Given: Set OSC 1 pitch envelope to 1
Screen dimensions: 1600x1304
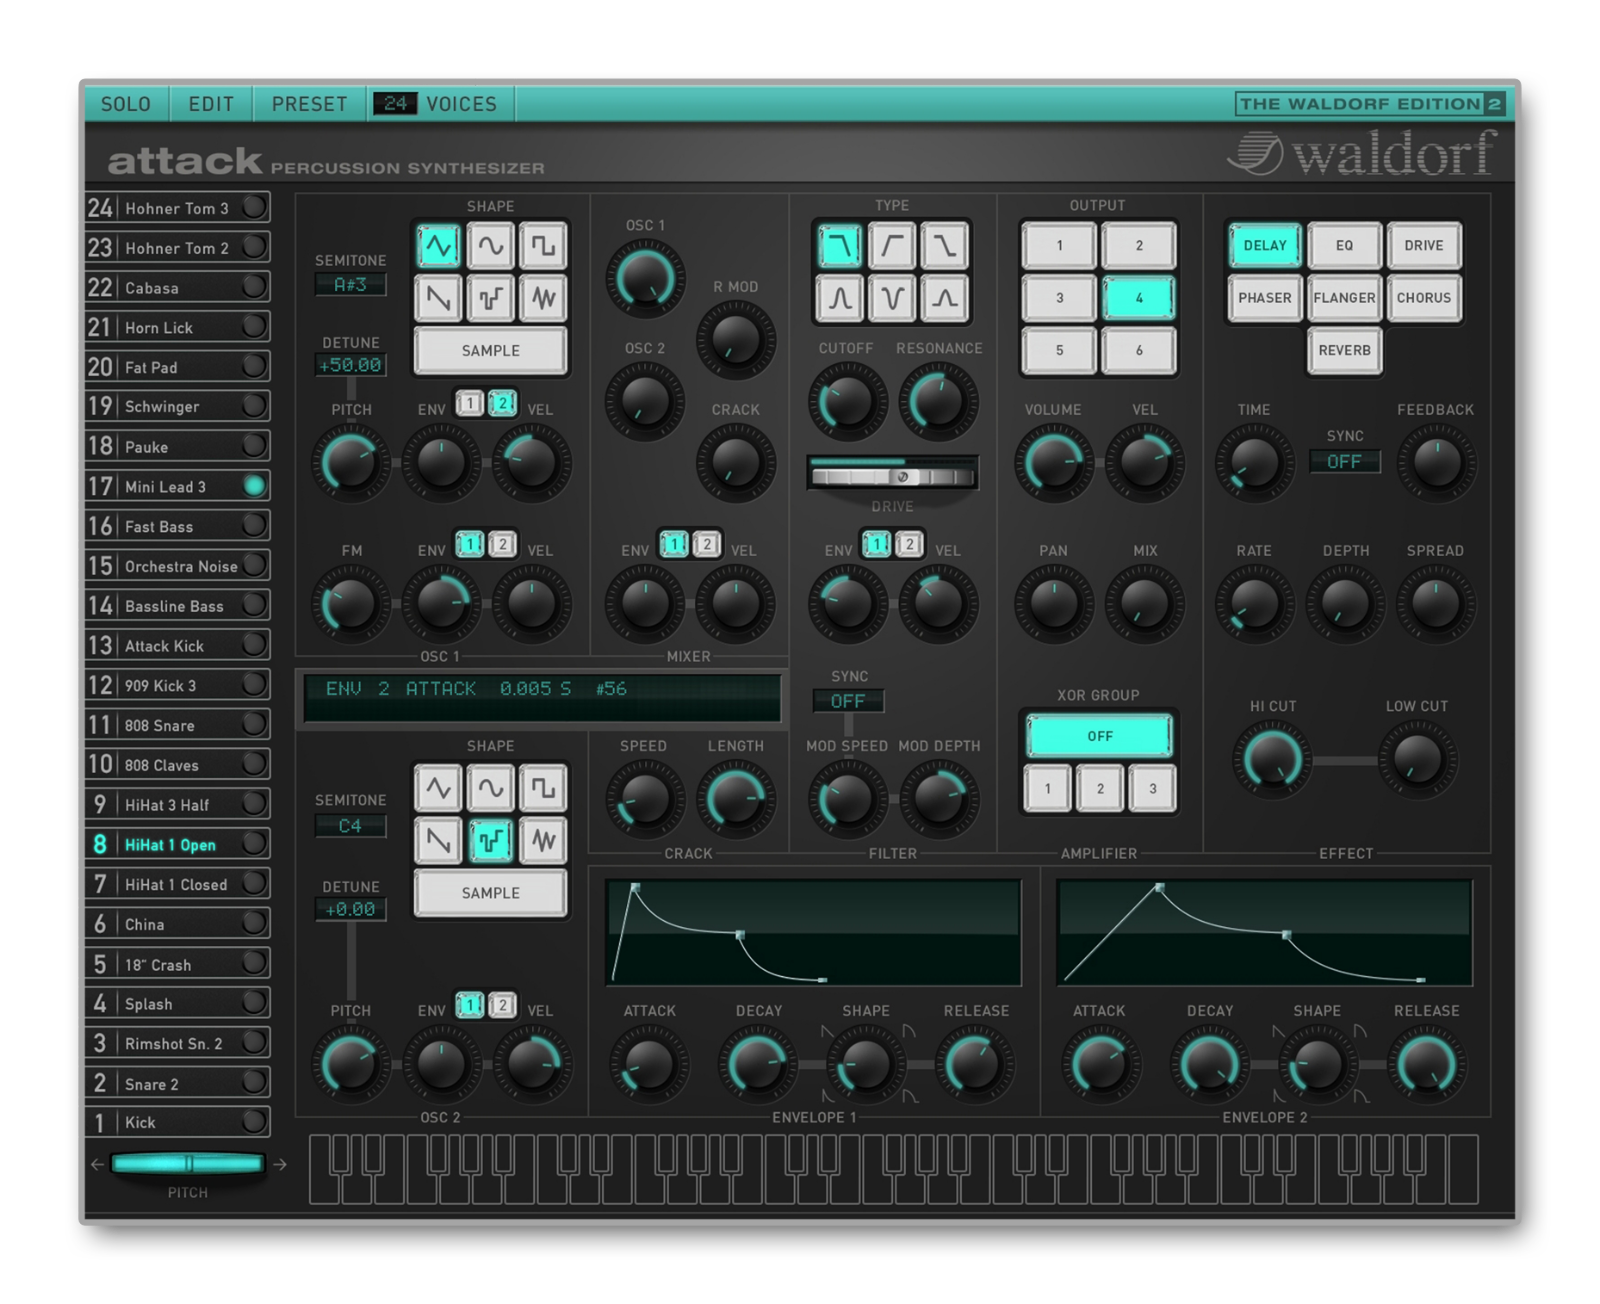Looking at the screenshot, I should click(x=470, y=404).
